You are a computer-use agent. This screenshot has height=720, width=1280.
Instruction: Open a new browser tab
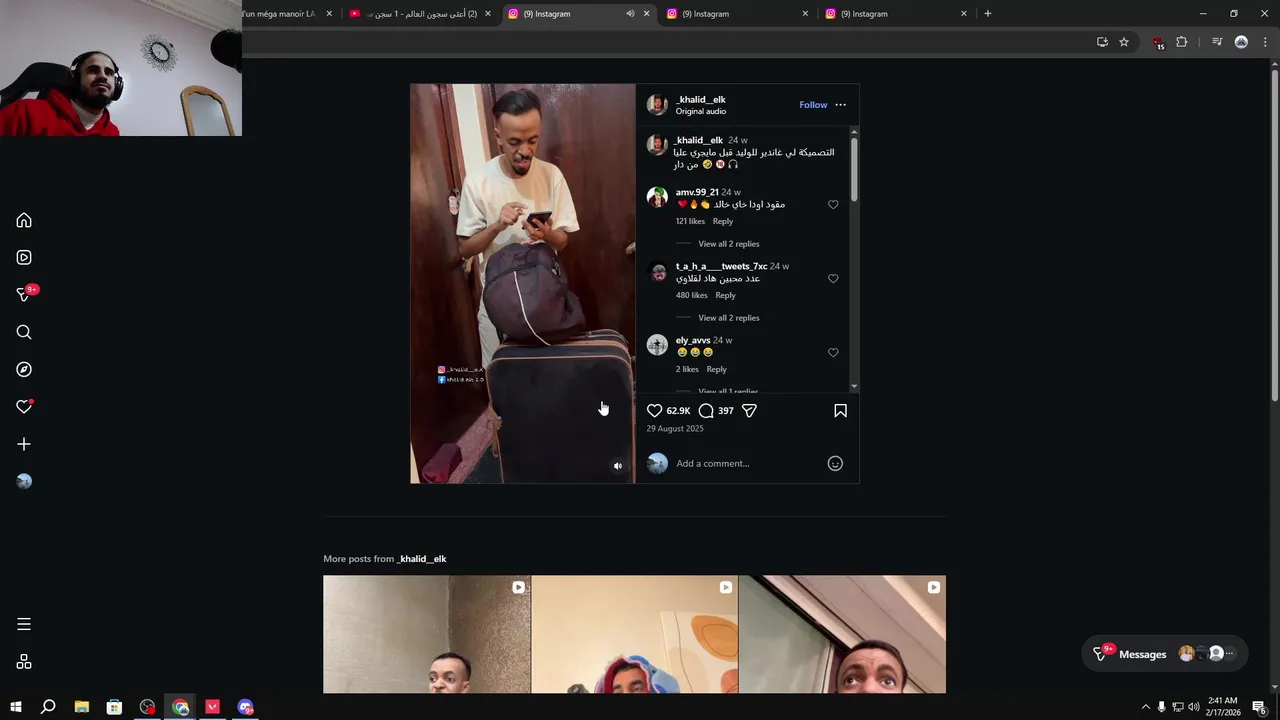point(988,14)
